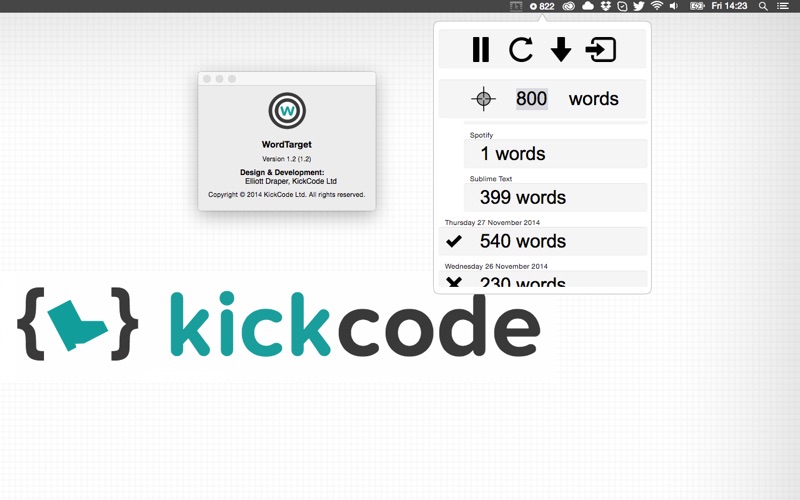800x500 pixels.
Task: Click the reset circular arrow icon
Action: pyautogui.click(x=521, y=49)
